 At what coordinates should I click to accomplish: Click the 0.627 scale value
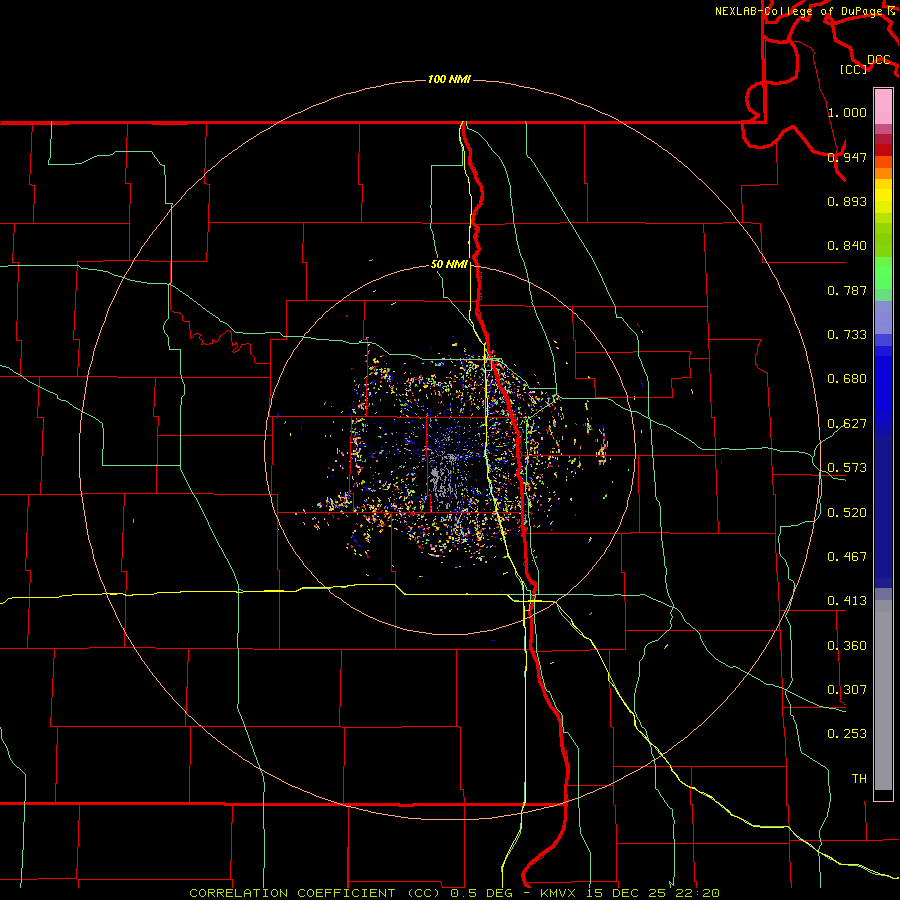tap(847, 424)
